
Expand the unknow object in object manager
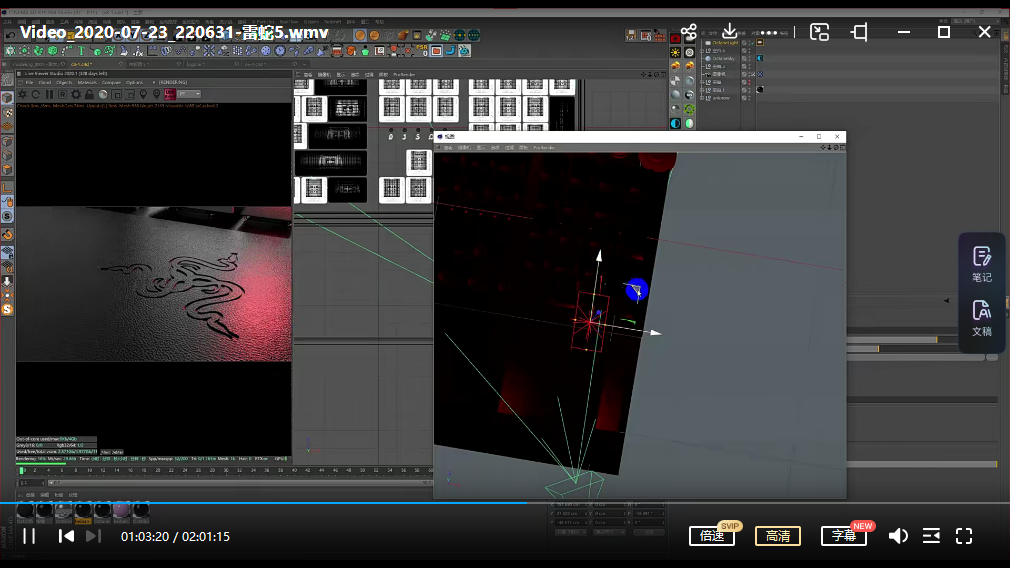pos(702,98)
